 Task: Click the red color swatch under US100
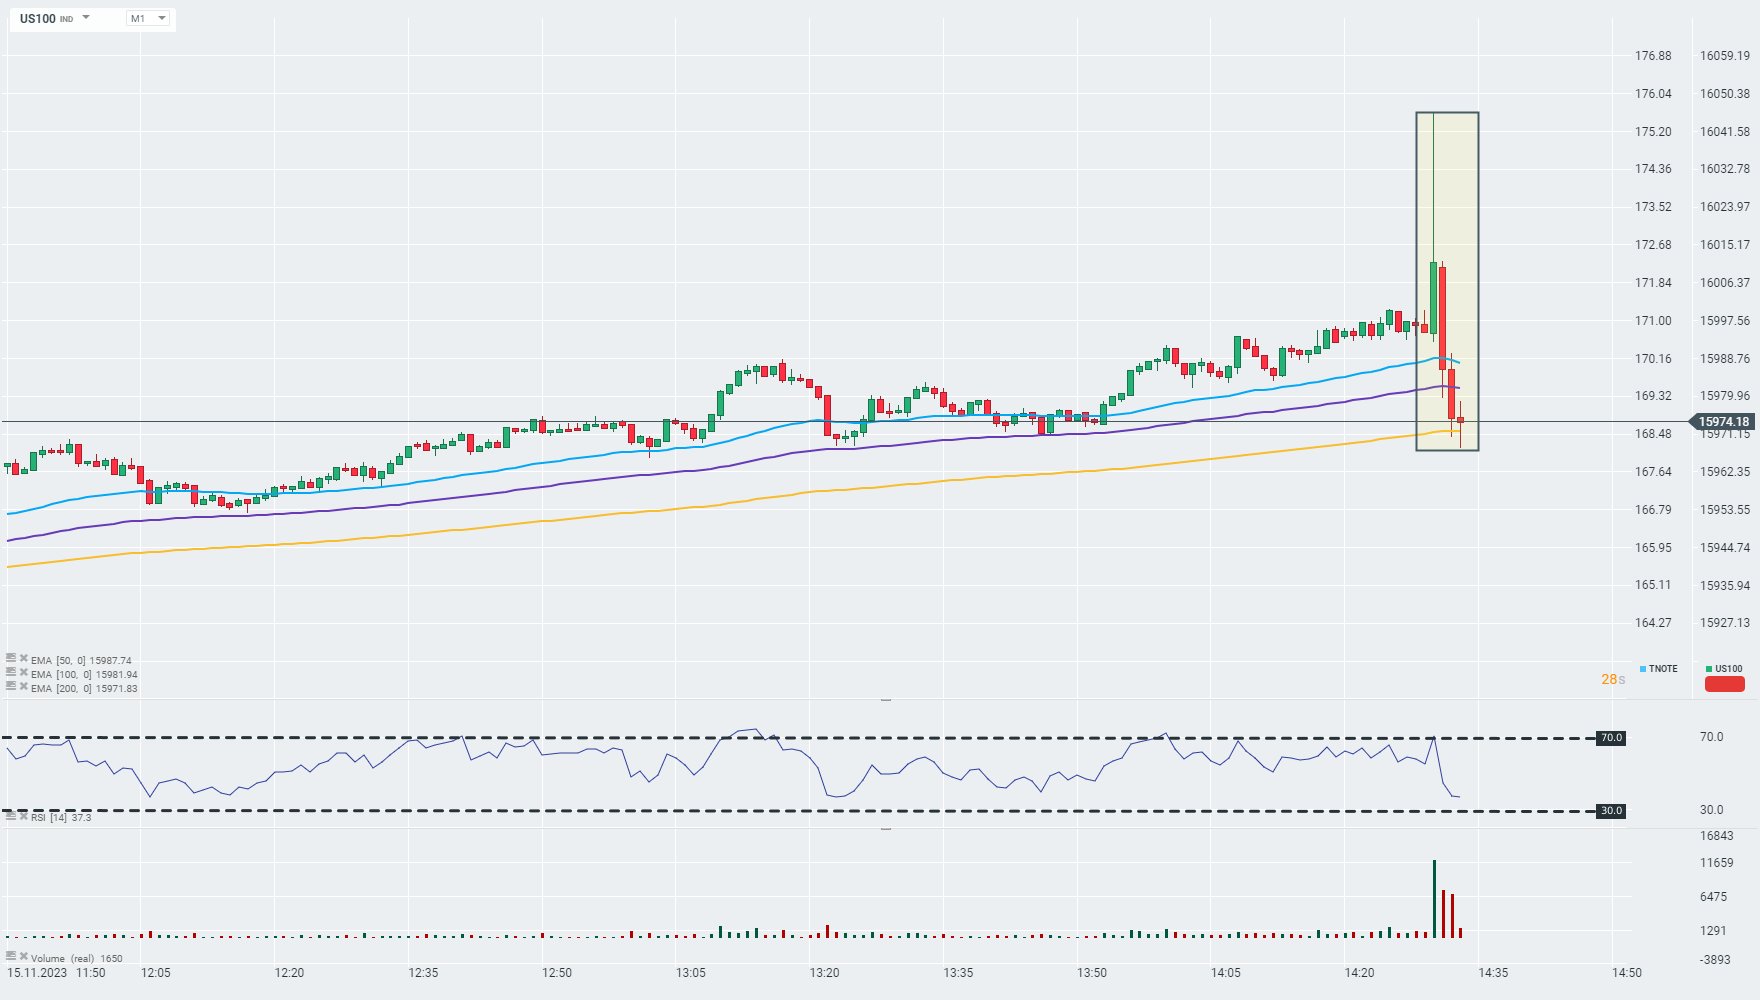tap(1725, 684)
